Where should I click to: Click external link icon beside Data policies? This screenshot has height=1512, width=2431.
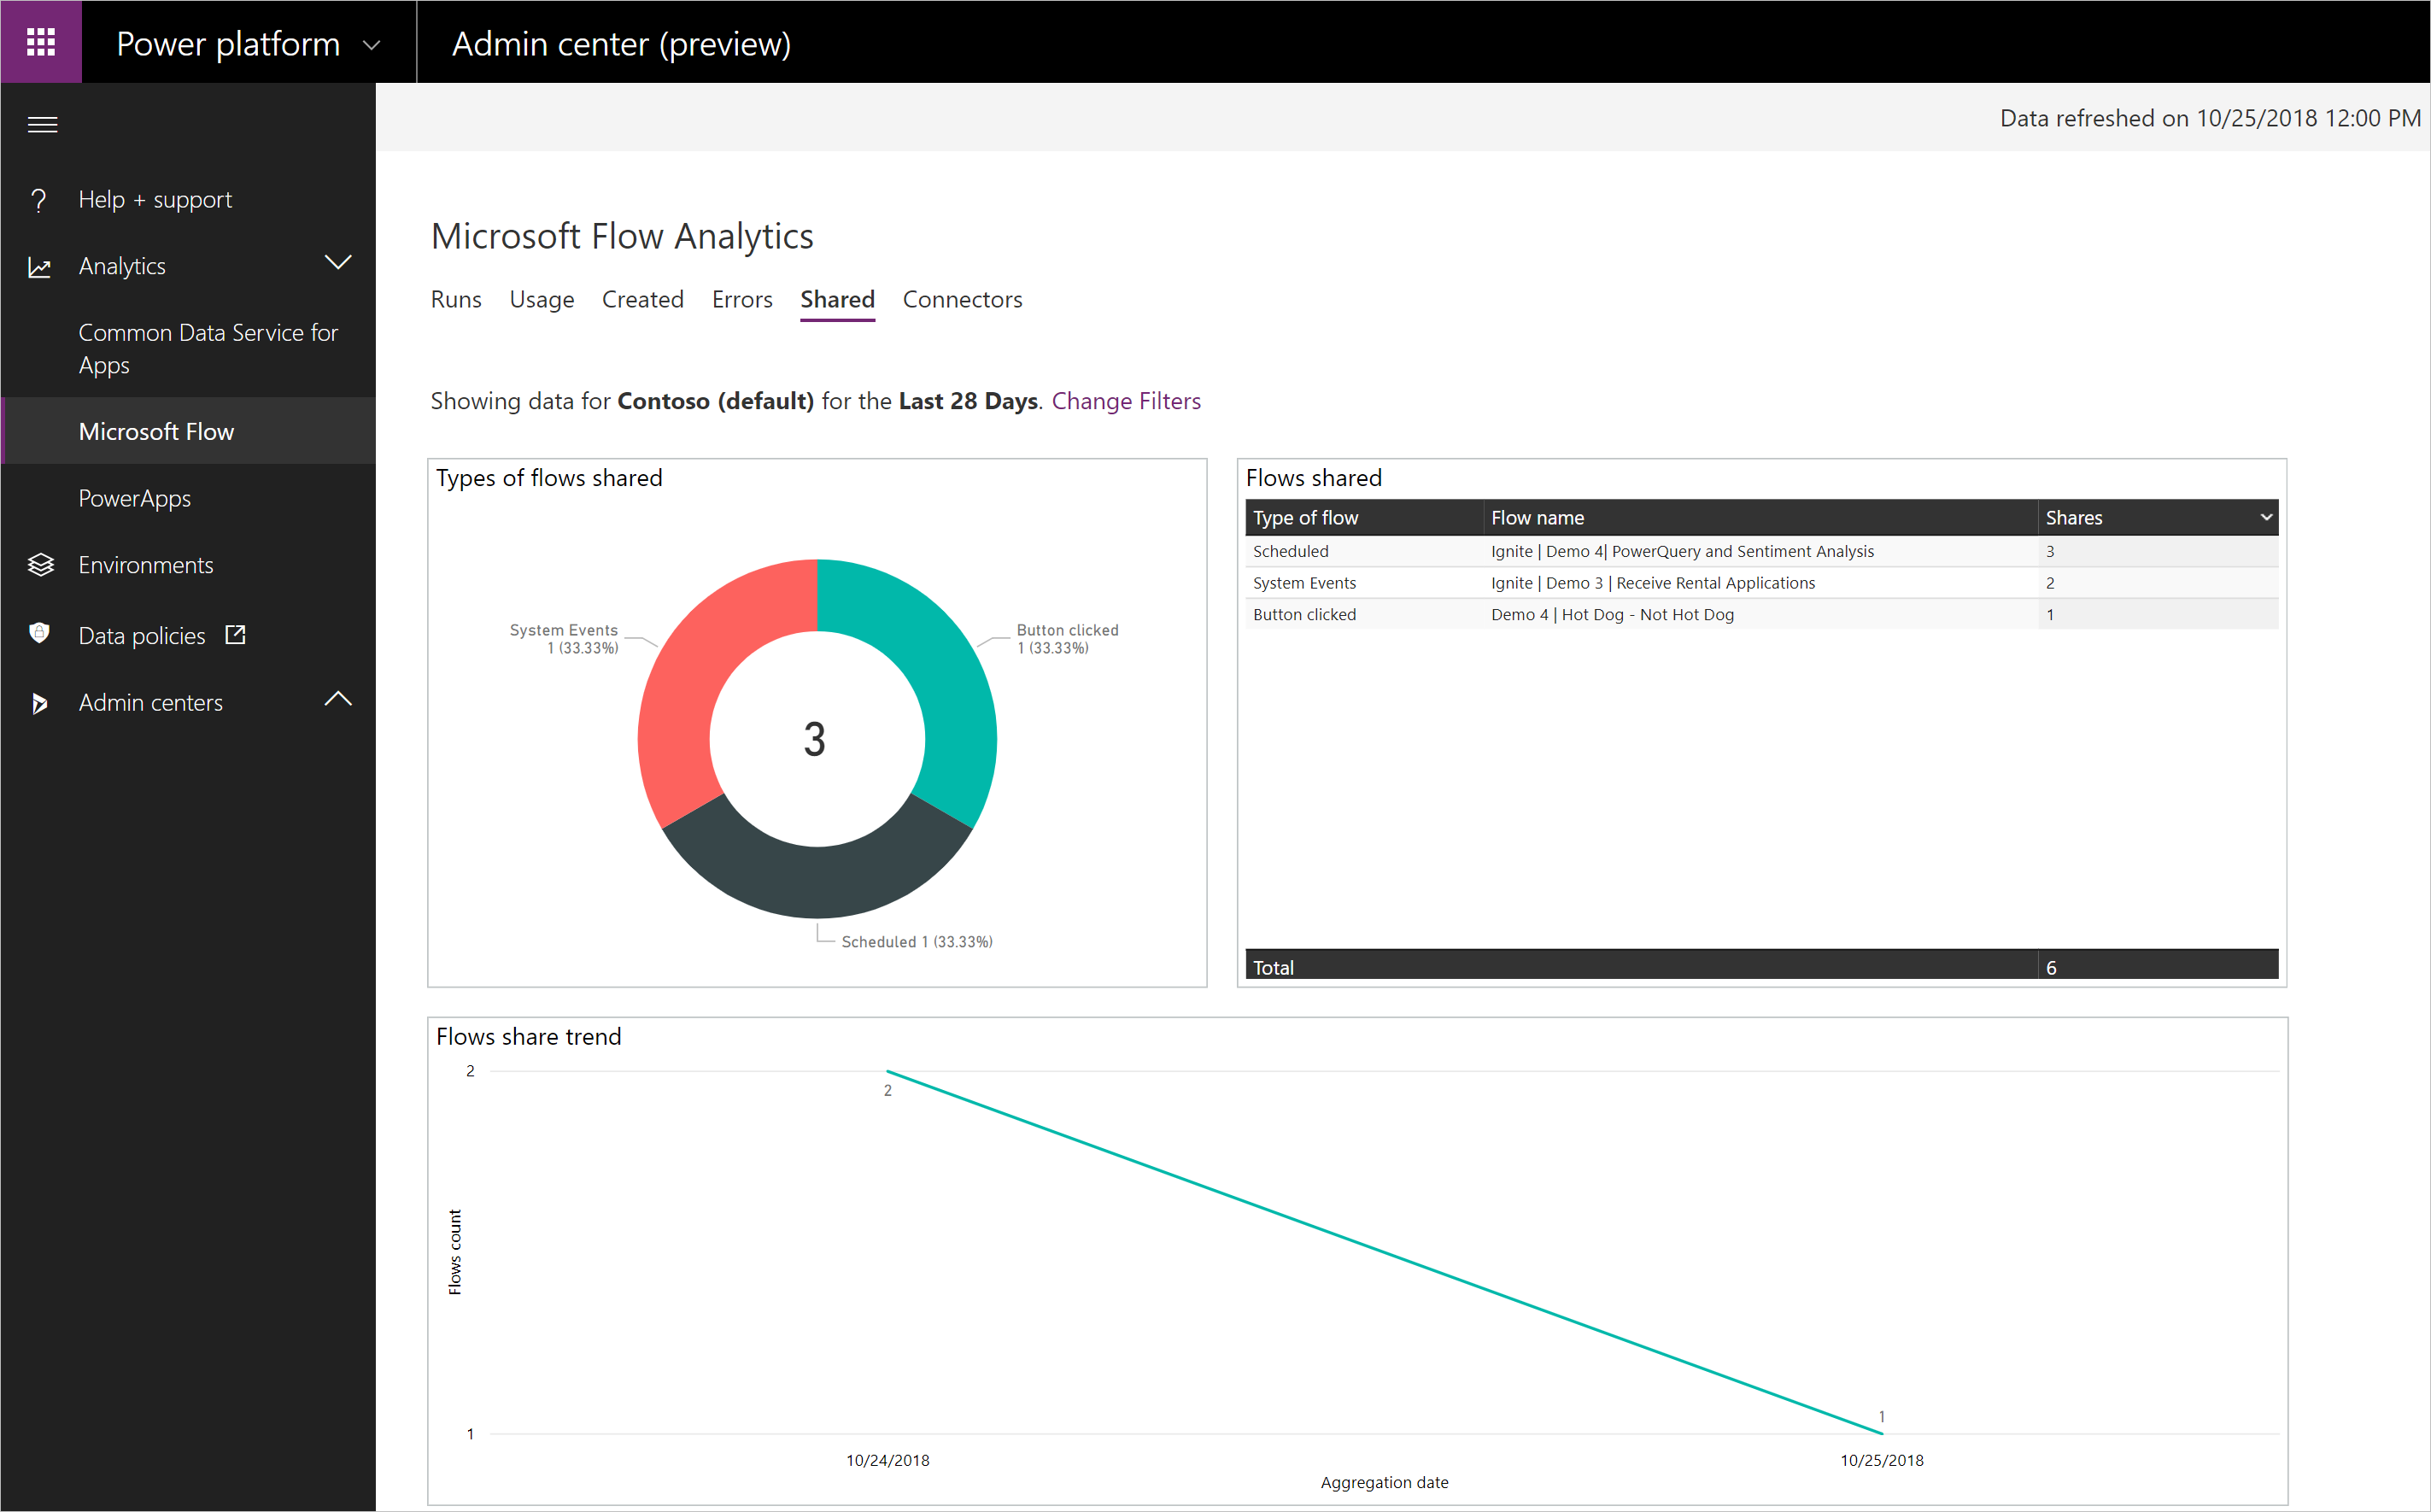236,634
